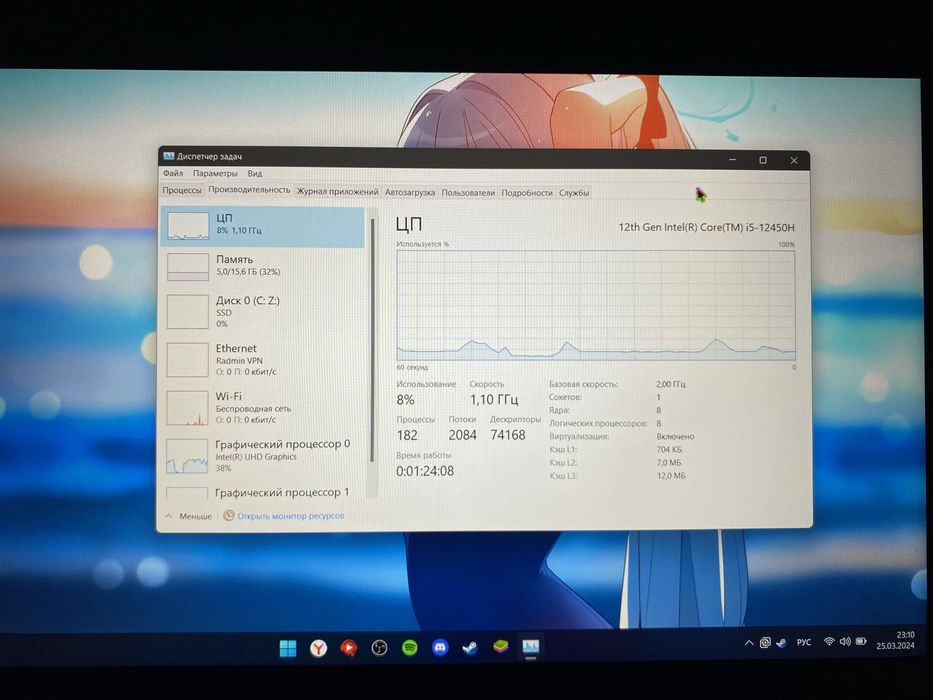Screen dimensions: 933x700
Task: Open OBS Studio from the taskbar
Action: click(x=379, y=648)
